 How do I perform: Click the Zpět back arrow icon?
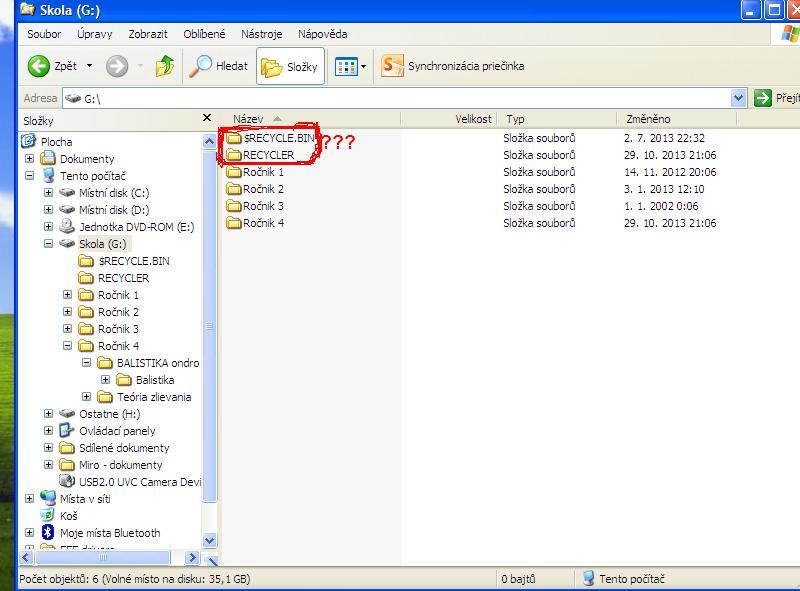coord(39,67)
